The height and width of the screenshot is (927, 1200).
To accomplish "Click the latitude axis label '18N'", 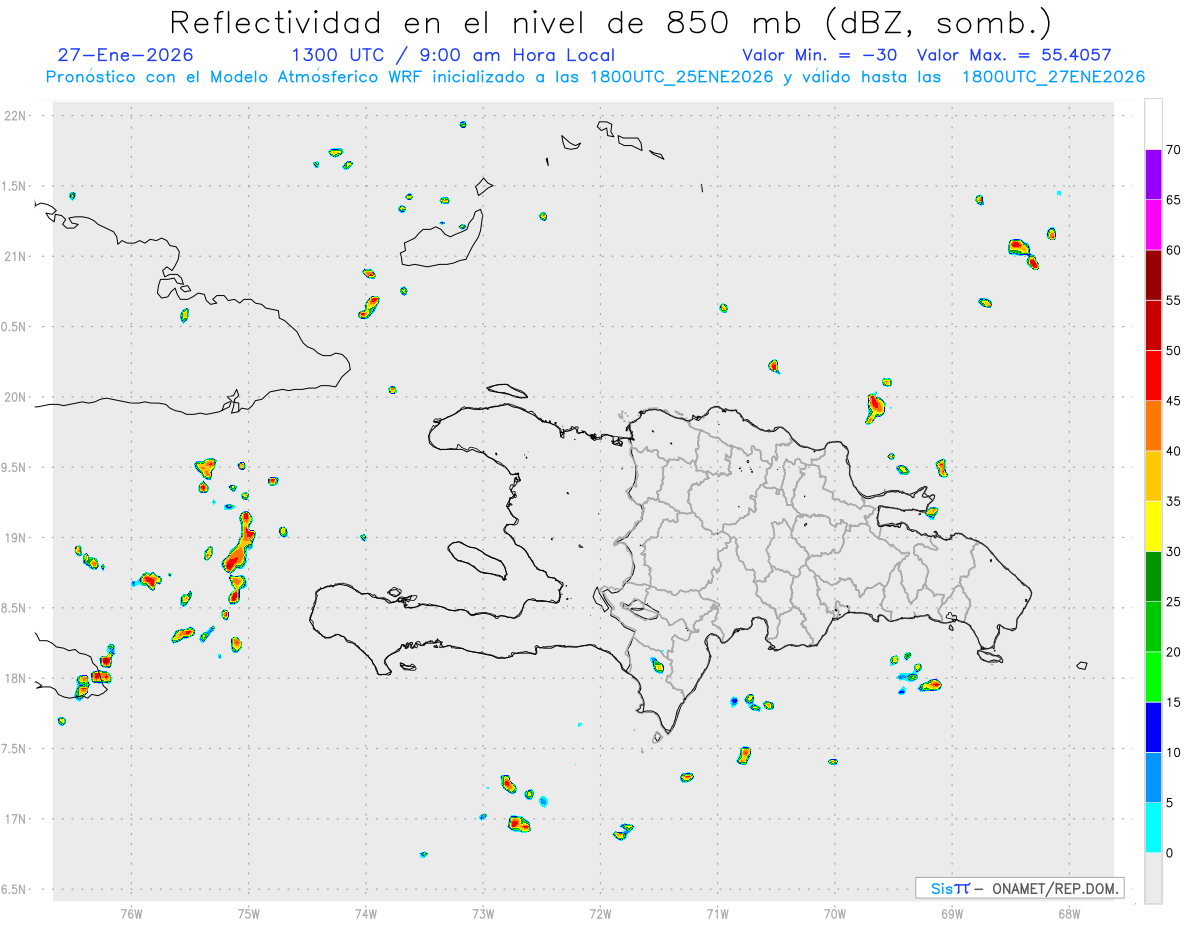I will (x=16, y=678).
